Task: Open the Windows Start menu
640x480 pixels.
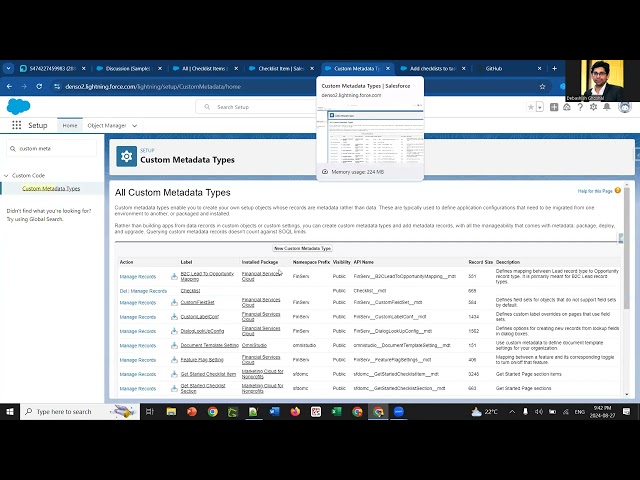Action: (x=10, y=412)
